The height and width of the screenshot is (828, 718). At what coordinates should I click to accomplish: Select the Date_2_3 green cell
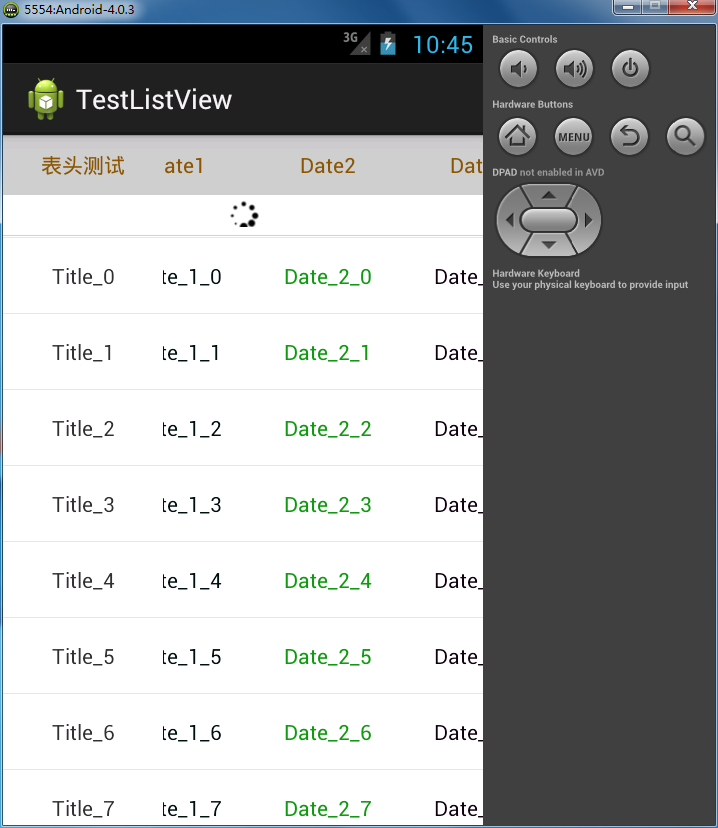328,505
